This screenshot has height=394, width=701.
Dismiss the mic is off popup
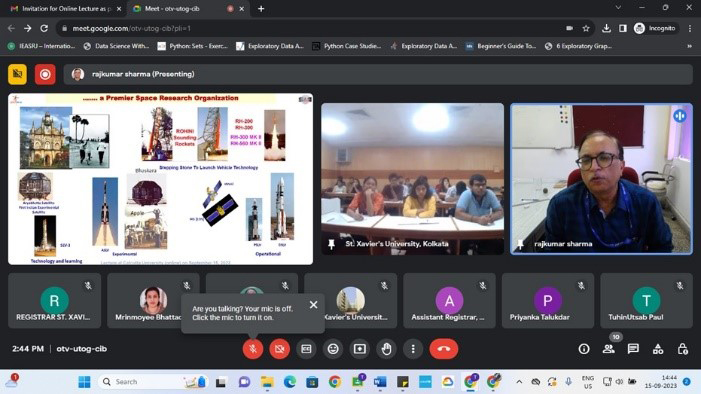point(313,305)
